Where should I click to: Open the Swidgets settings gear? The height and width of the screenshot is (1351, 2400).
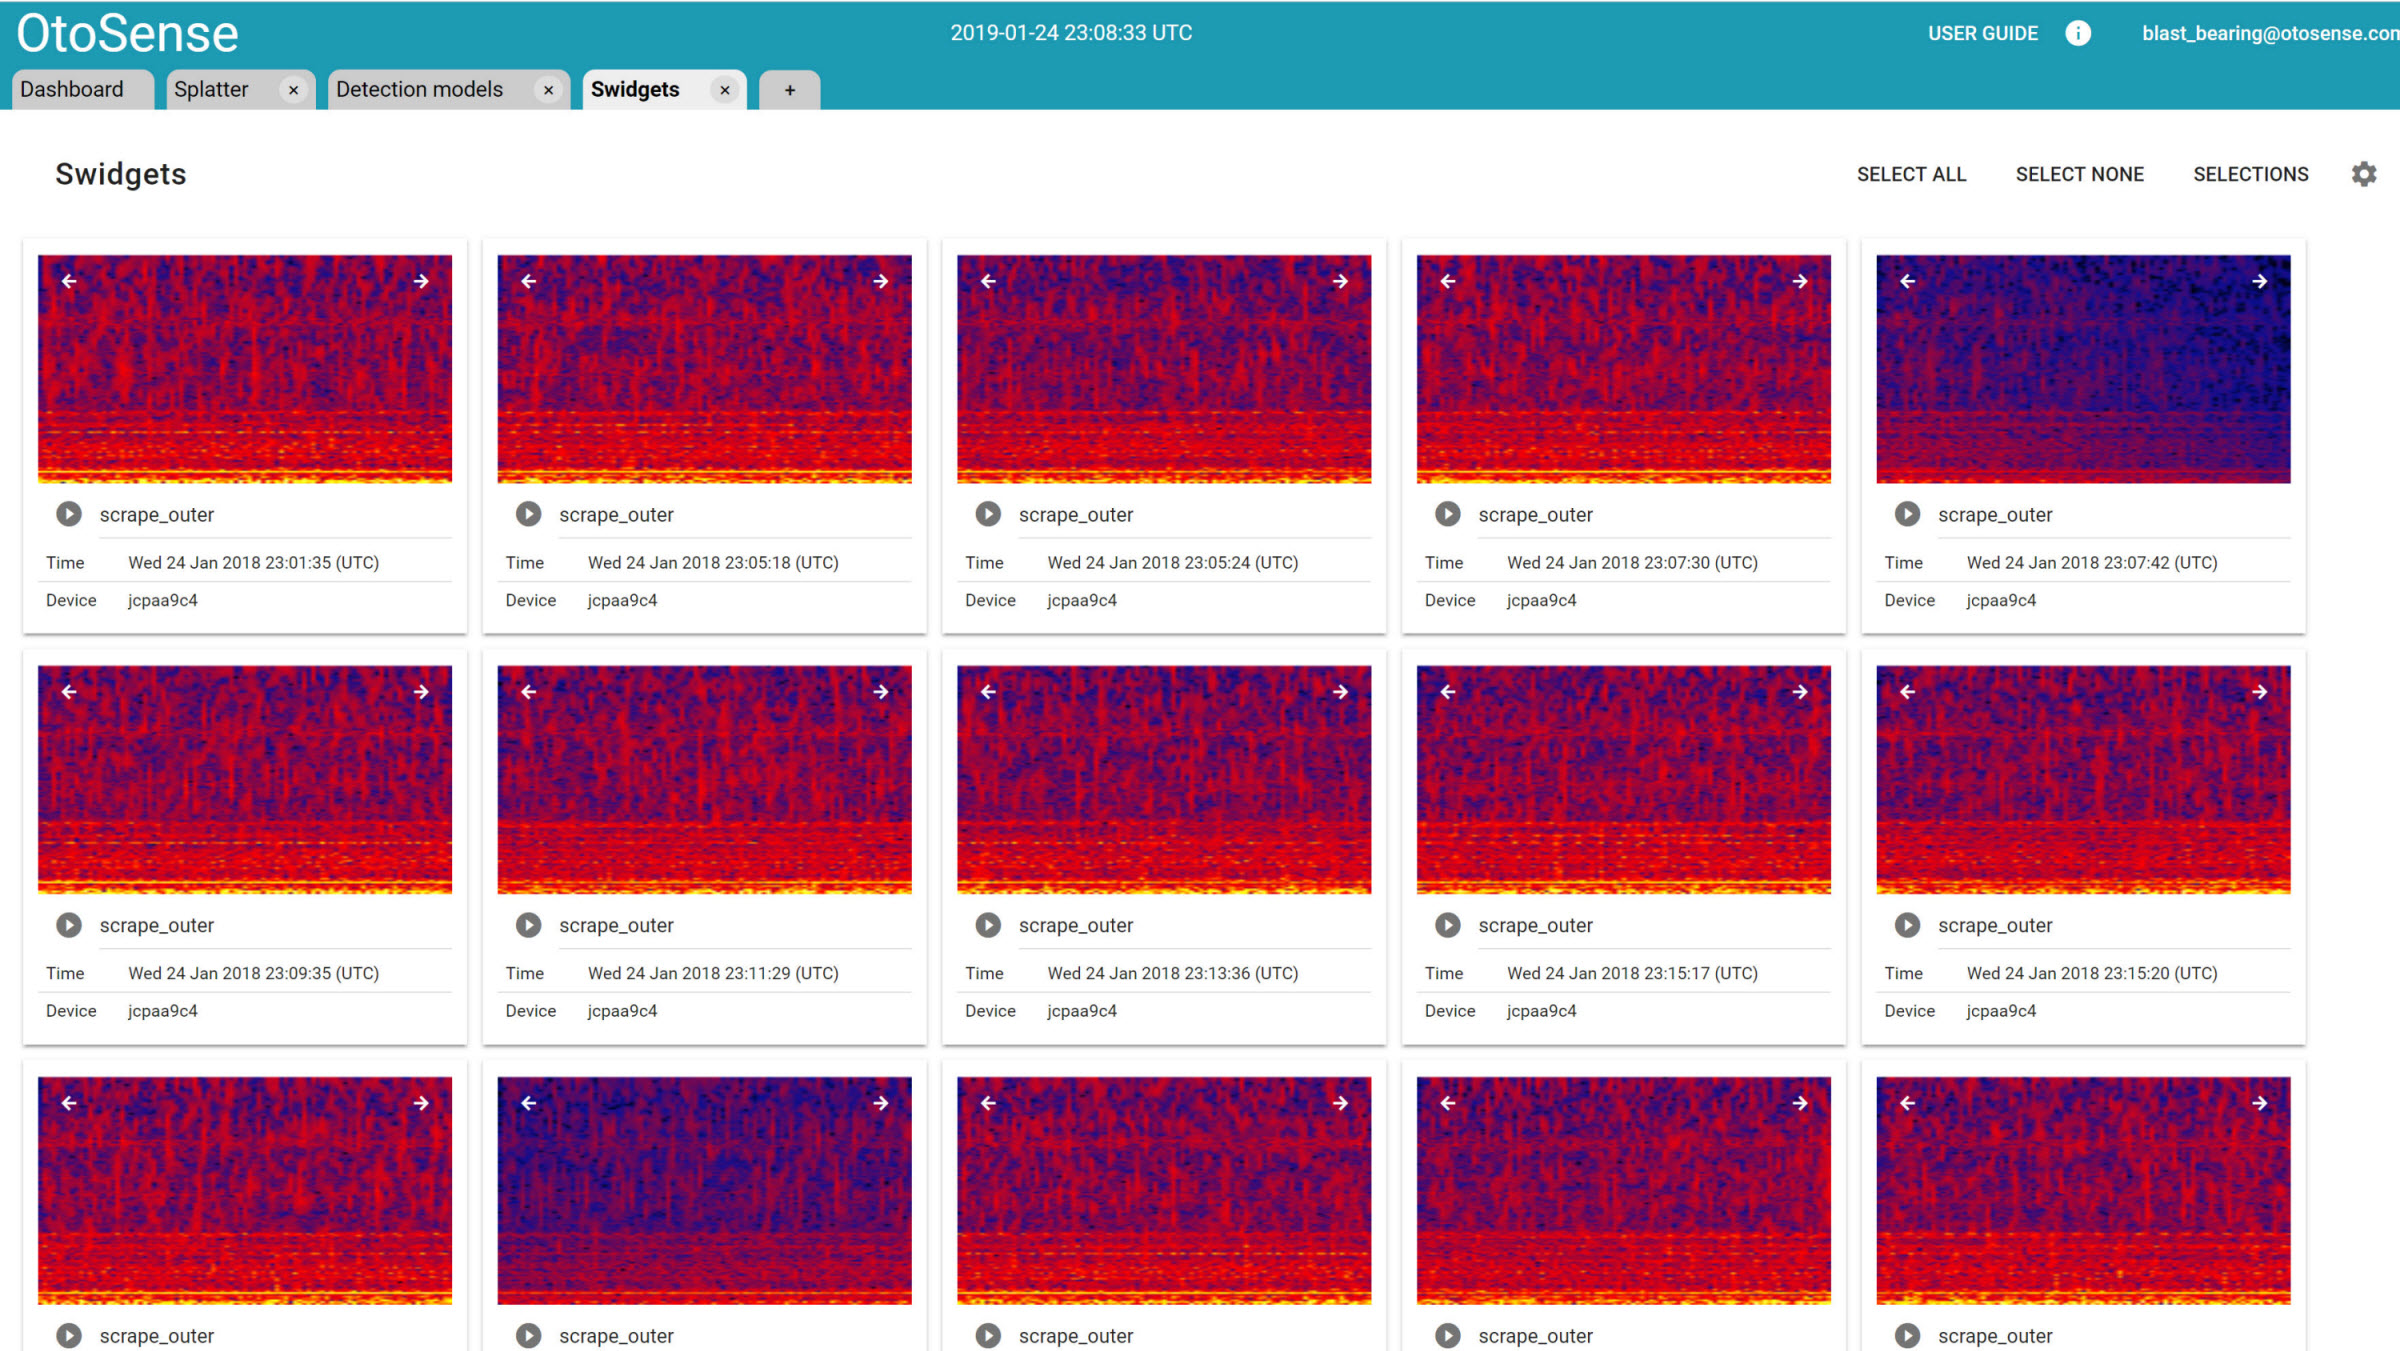click(2363, 174)
